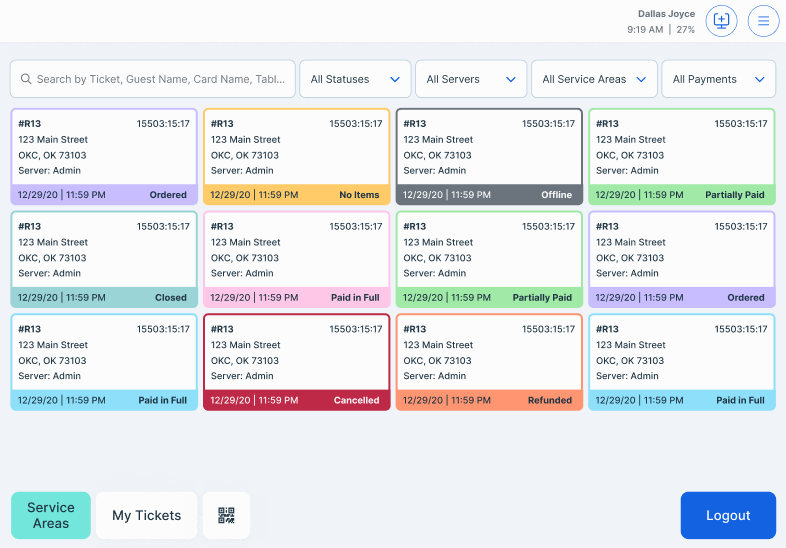Open the Cancelled ticket card
The width and height of the screenshot is (786, 548).
pos(296,362)
